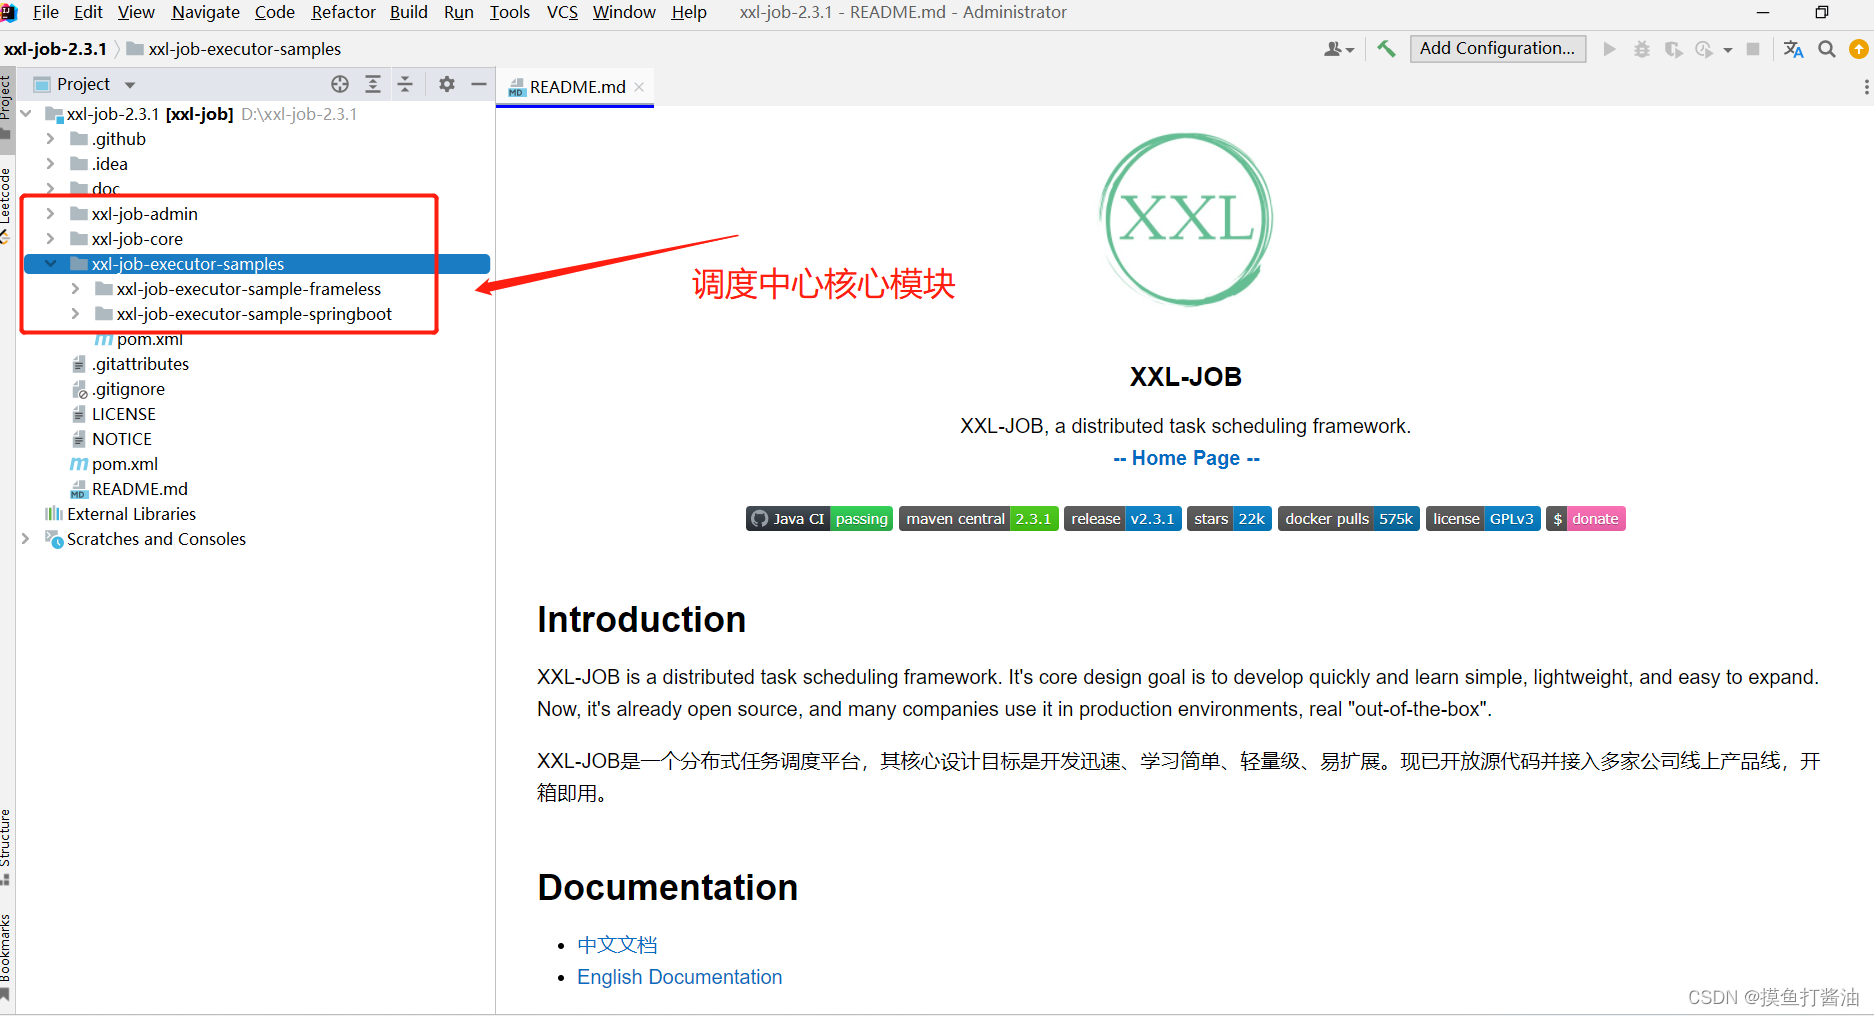Click the docker pulls 575k badge
This screenshot has width=1874, height=1016.
(1349, 519)
